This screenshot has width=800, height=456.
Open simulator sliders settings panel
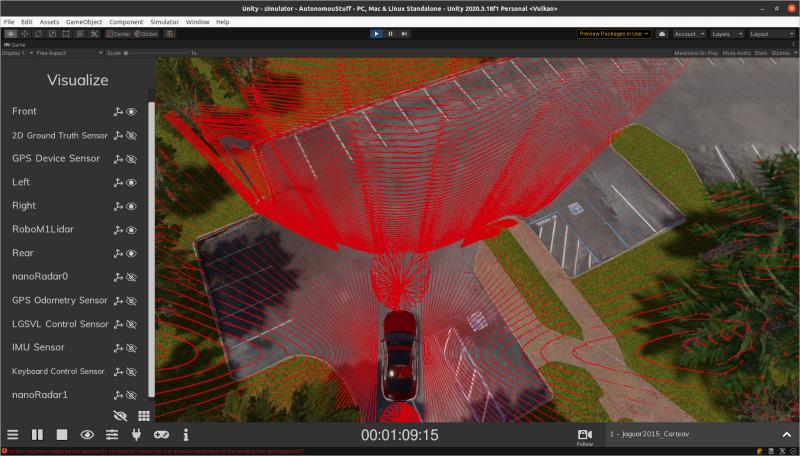coord(112,435)
